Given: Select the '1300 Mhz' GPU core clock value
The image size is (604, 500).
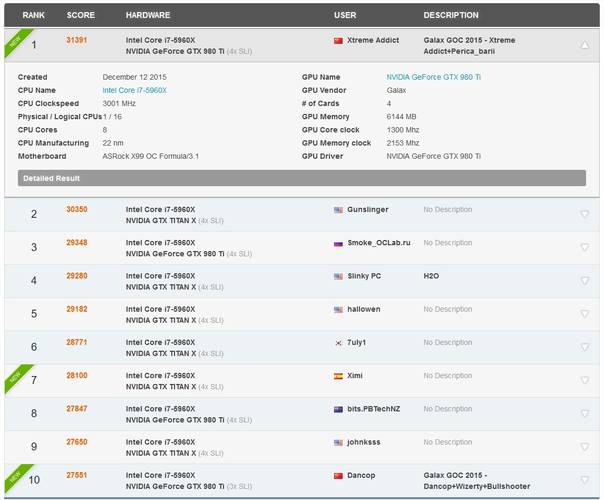Looking at the screenshot, I should pos(403,130).
